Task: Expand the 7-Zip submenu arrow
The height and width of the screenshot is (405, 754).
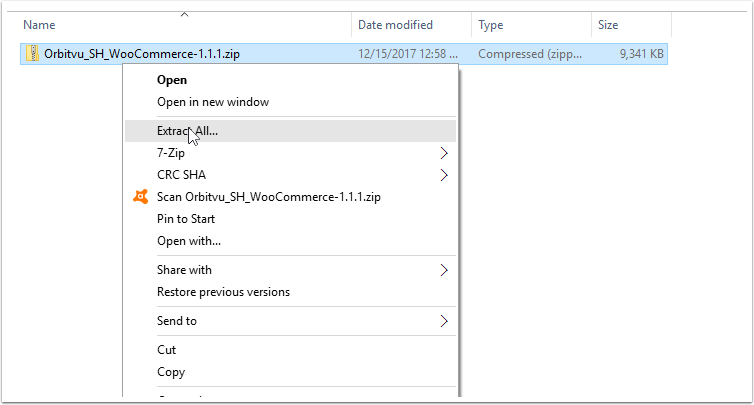Action: pyautogui.click(x=444, y=153)
